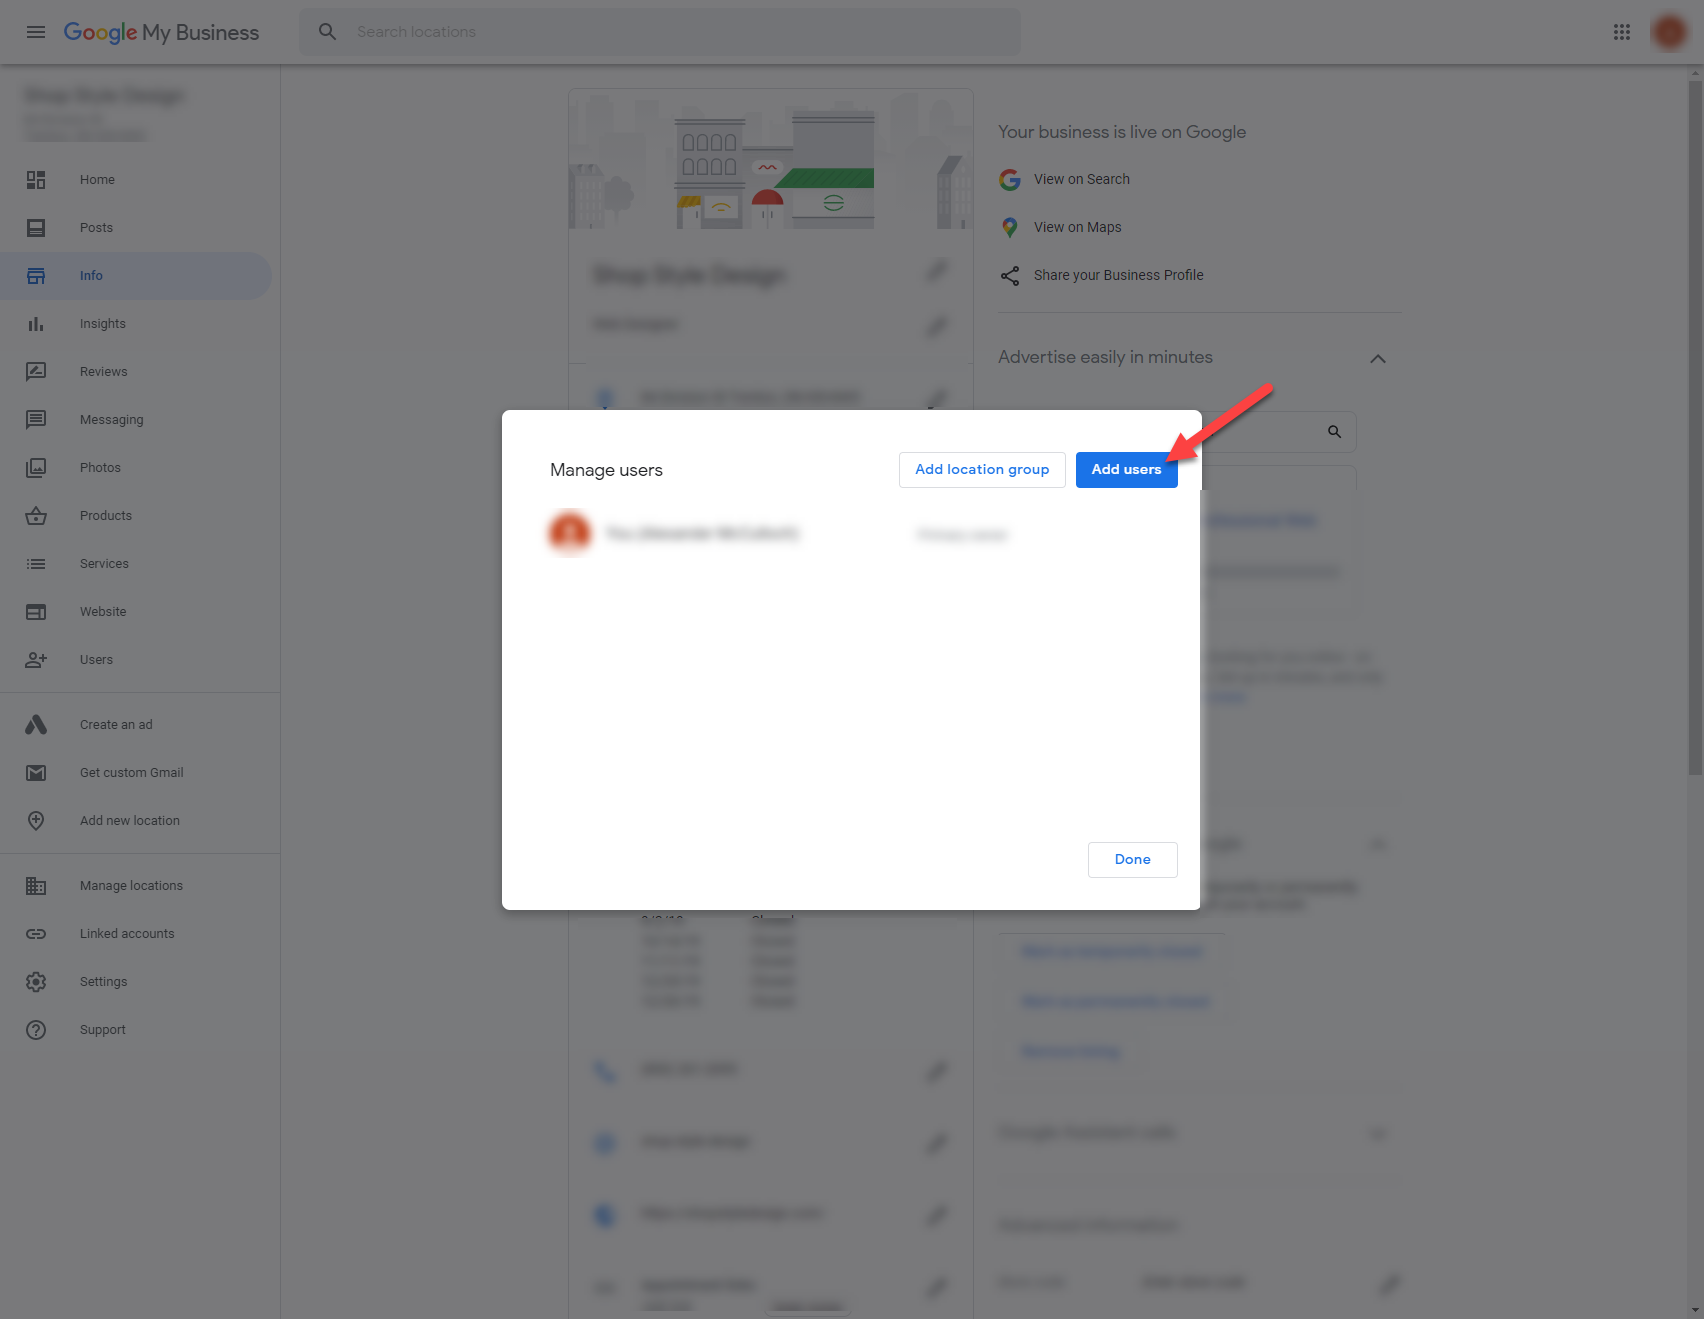Click the share icon beside Share your Business Profile
Viewport: 1704px width, 1319px height.
[1010, 275]
